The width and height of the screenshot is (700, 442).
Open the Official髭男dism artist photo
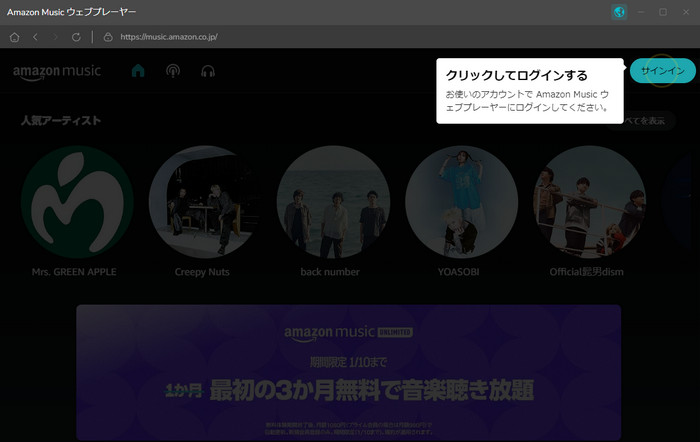coord(590,202)
